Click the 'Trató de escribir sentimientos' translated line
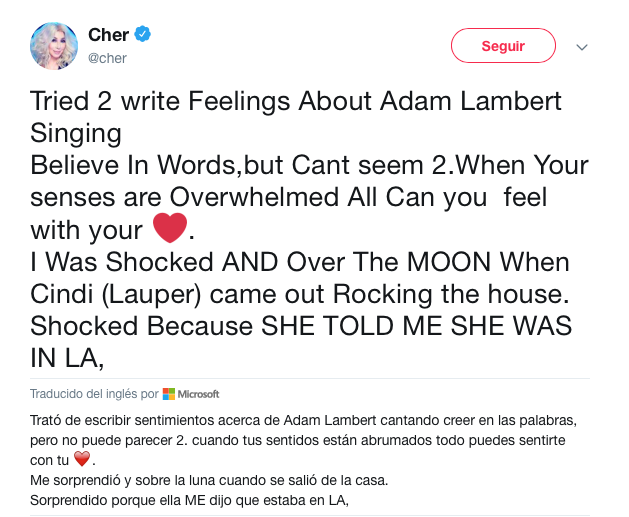 point(303,420)
